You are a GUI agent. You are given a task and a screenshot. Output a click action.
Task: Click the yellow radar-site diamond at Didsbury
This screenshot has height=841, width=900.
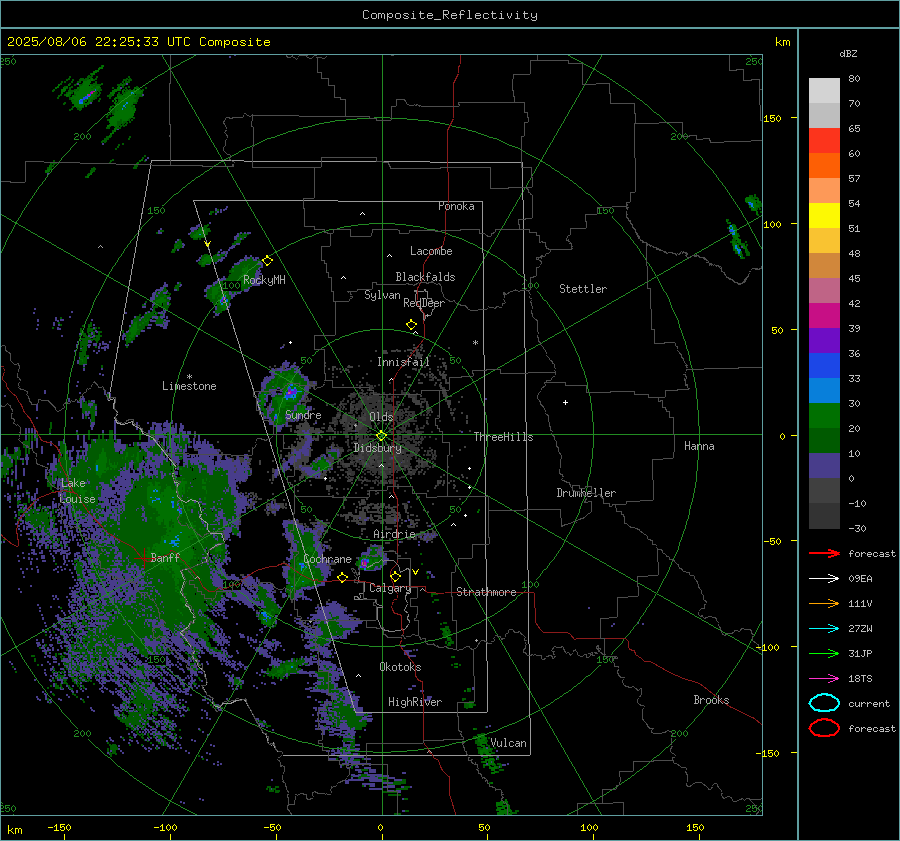point(382,436)
